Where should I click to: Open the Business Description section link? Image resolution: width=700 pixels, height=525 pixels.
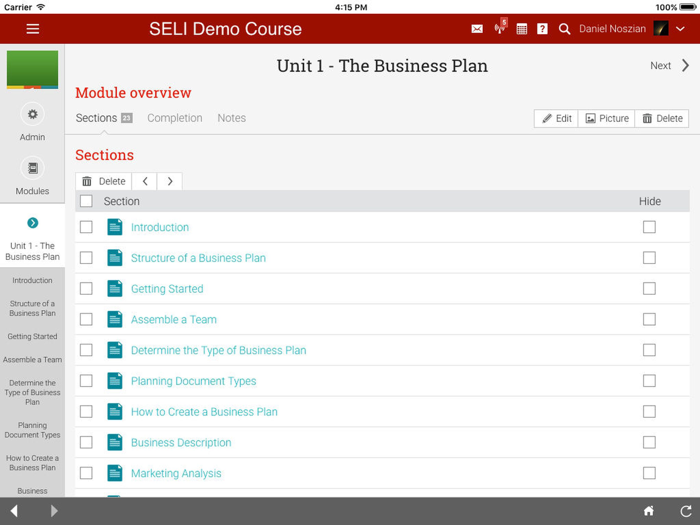pyautogui.click(x=181, y=442)
